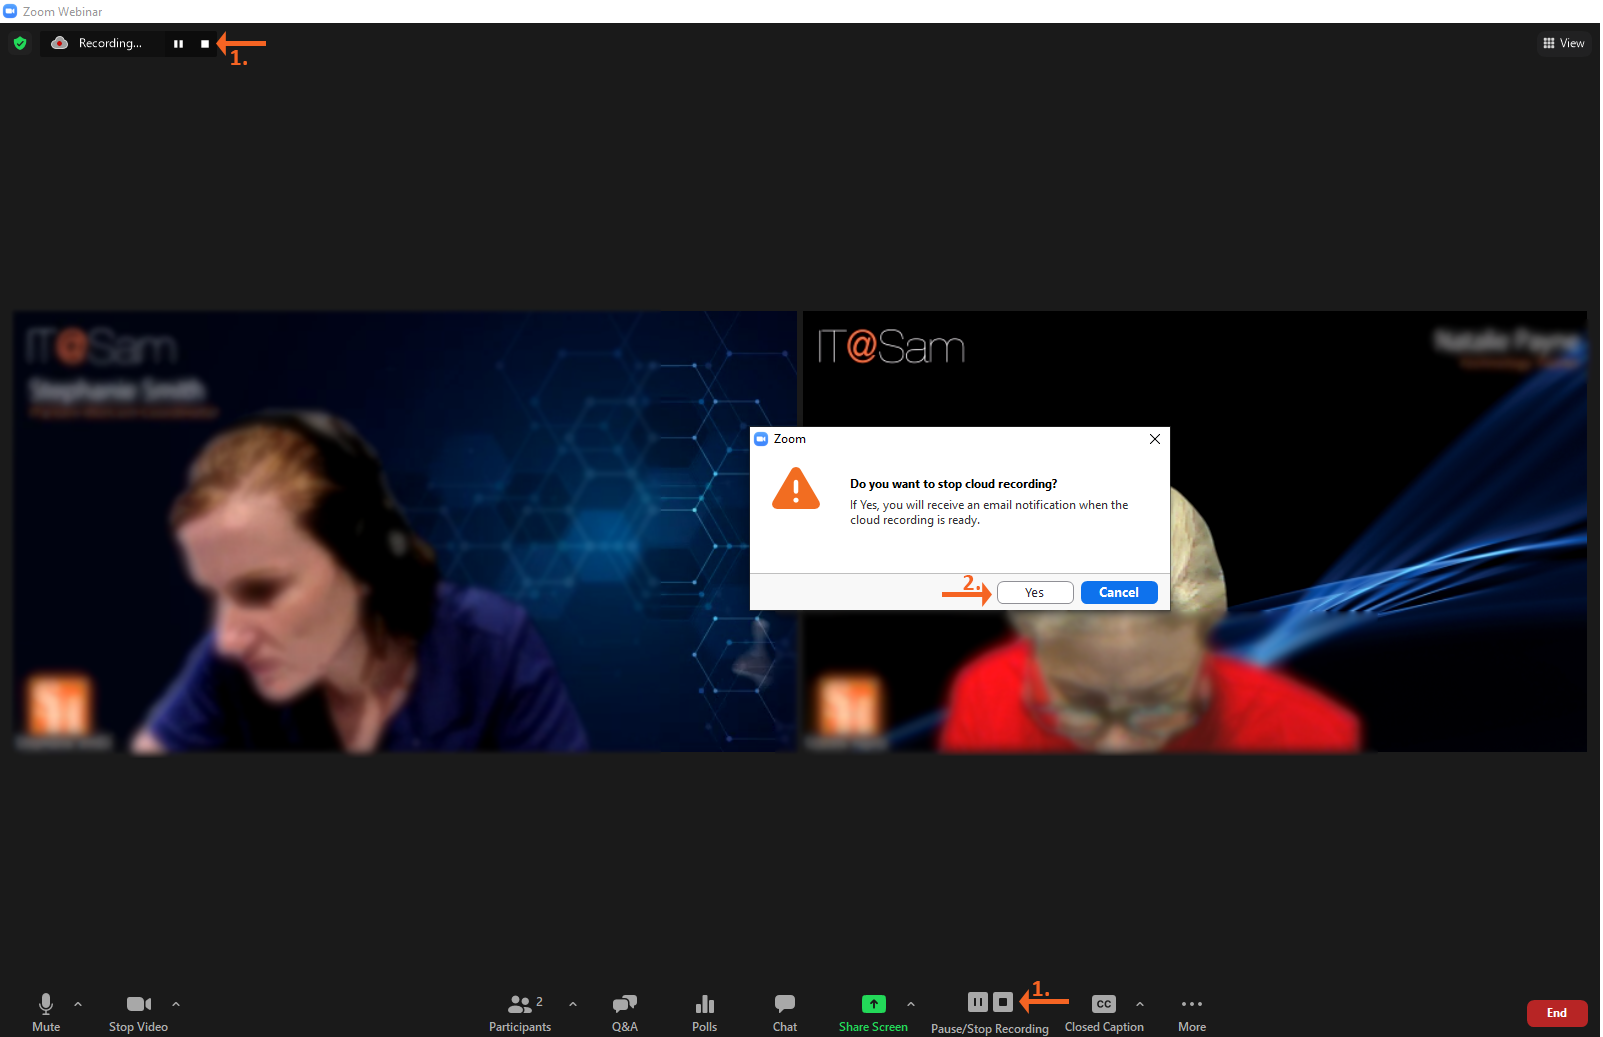Open the Participants panel
This screenshot has height=1037, width=1603.
pos(520,1011)
